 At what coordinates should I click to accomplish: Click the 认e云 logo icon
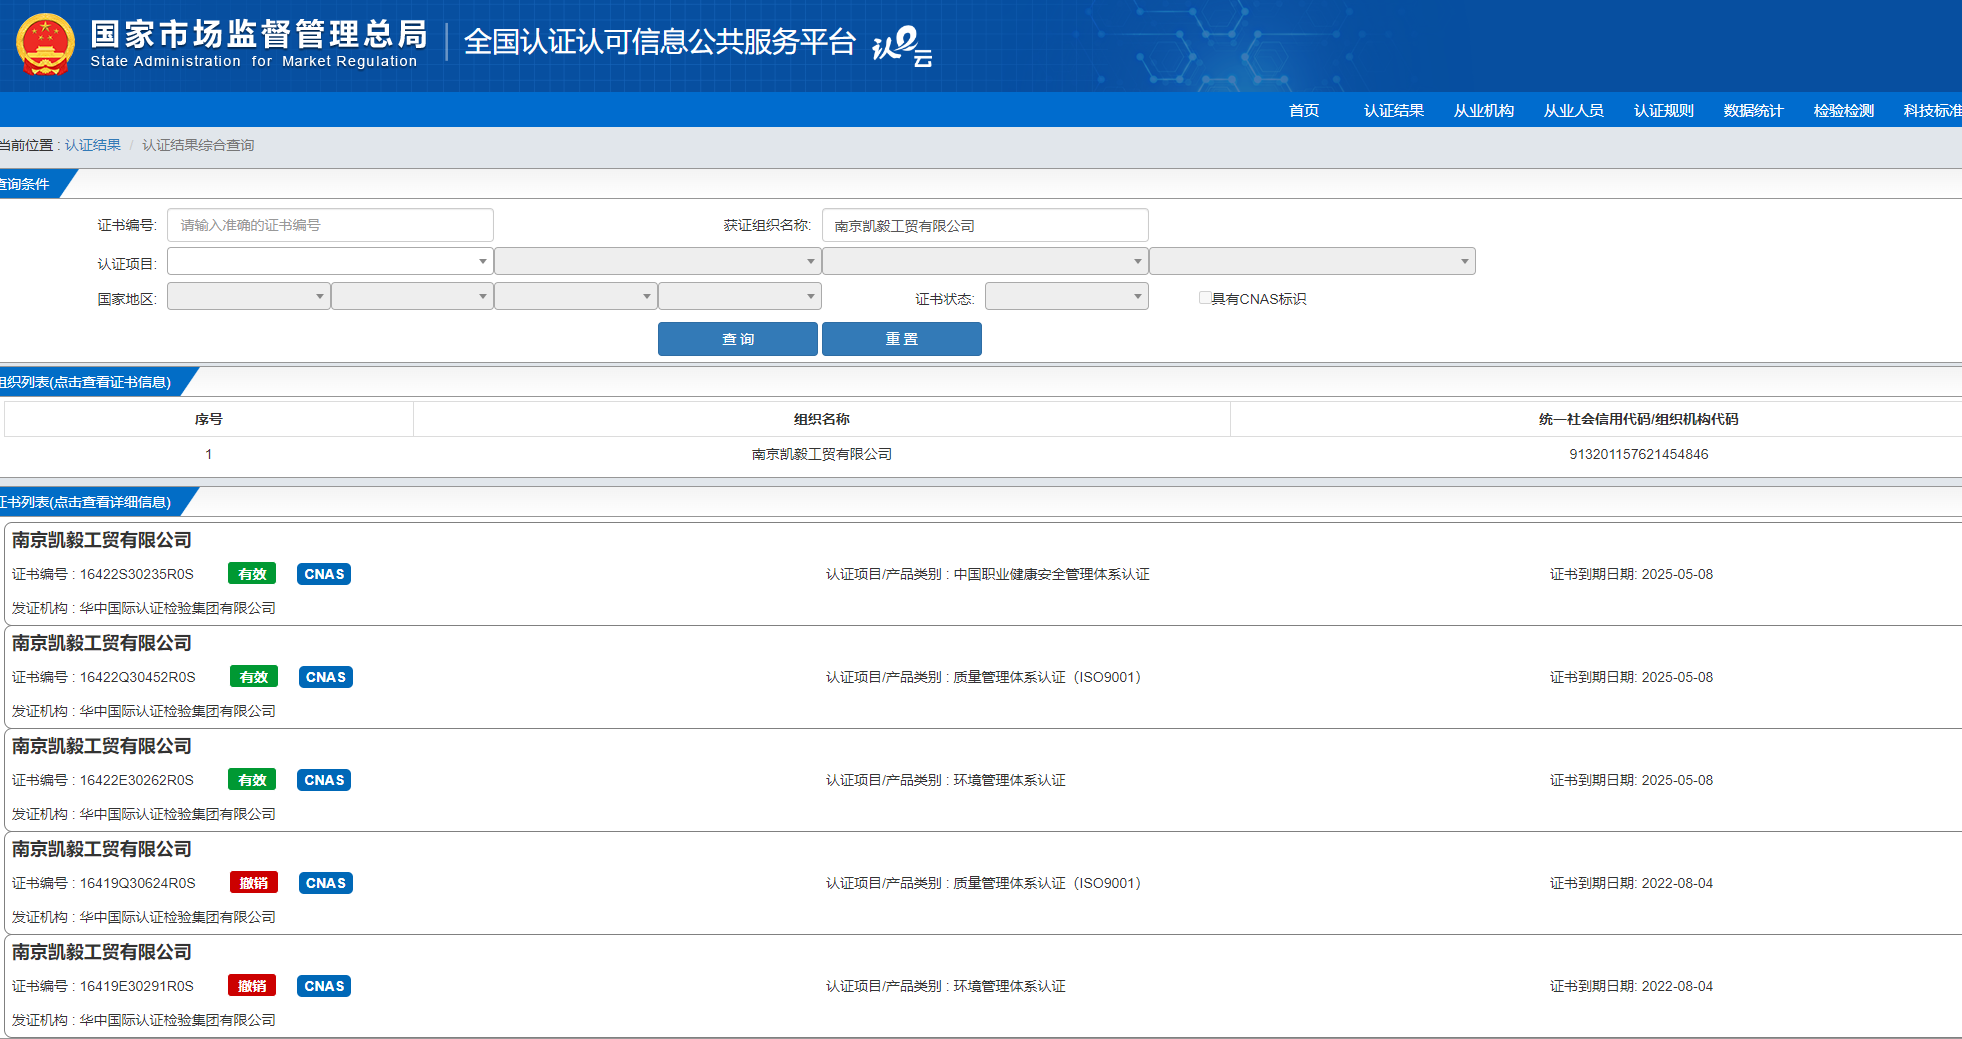901,45
